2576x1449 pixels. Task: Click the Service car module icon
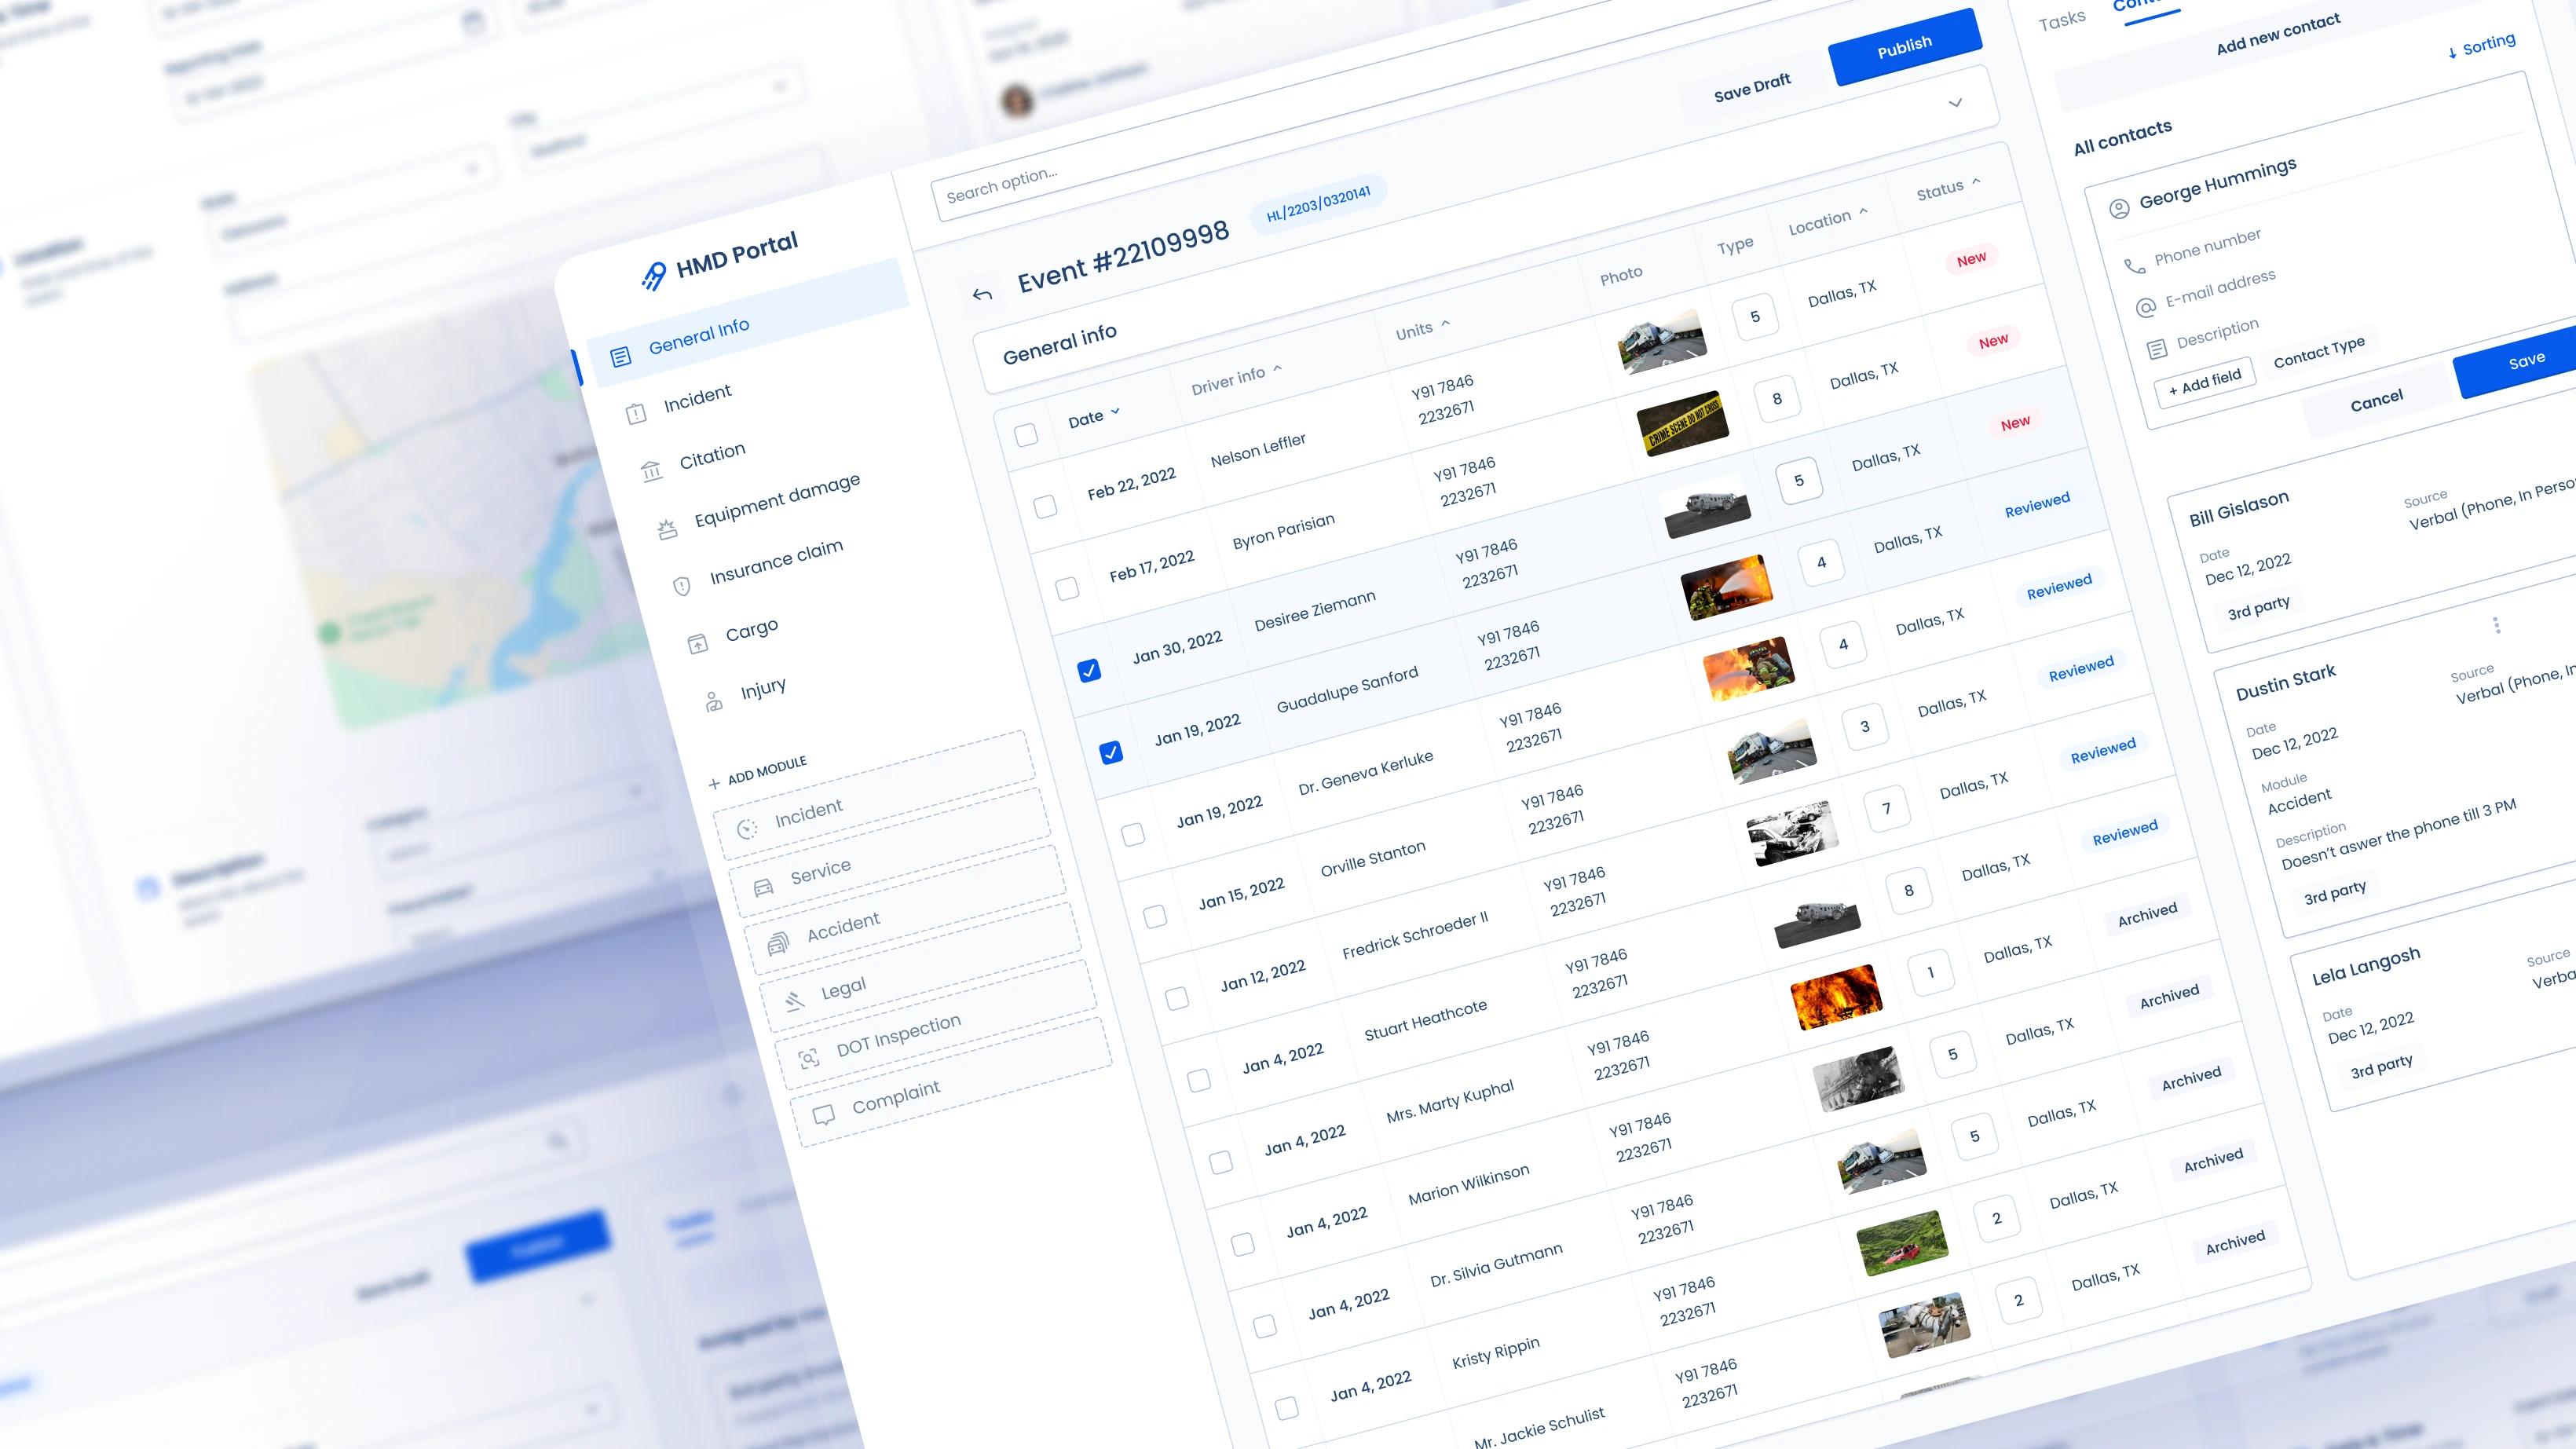point(763,886)
